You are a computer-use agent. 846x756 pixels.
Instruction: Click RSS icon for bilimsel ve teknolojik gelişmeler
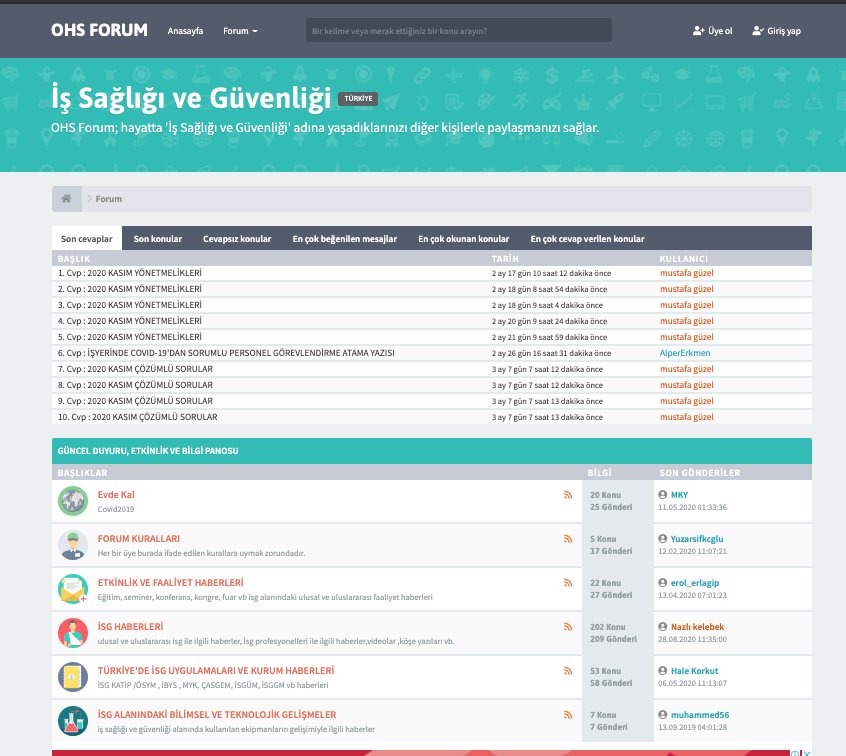click(x=568, y=715)
